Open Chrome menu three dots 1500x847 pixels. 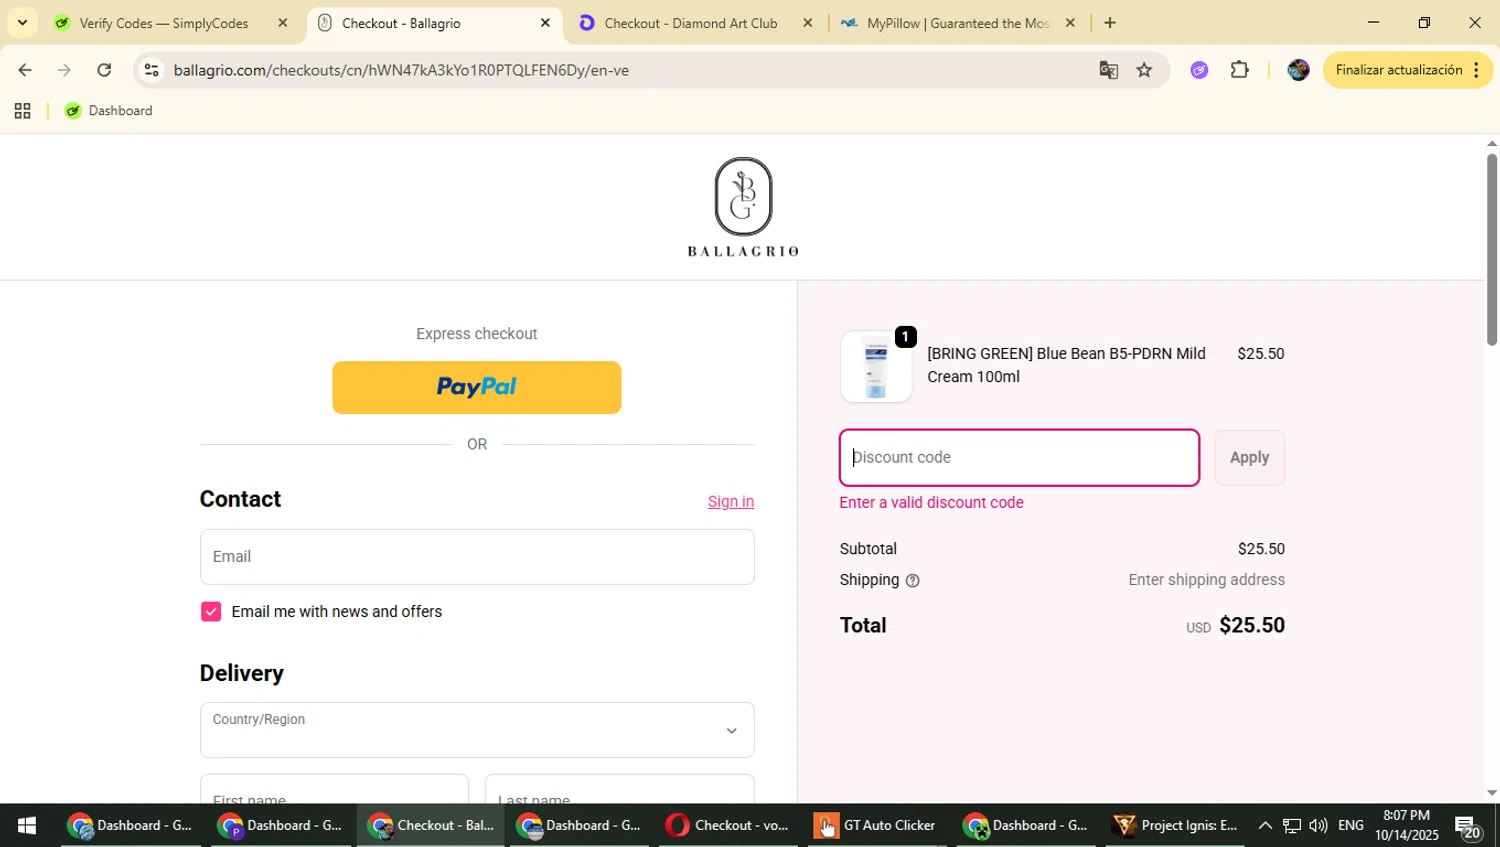point(1476,70)
